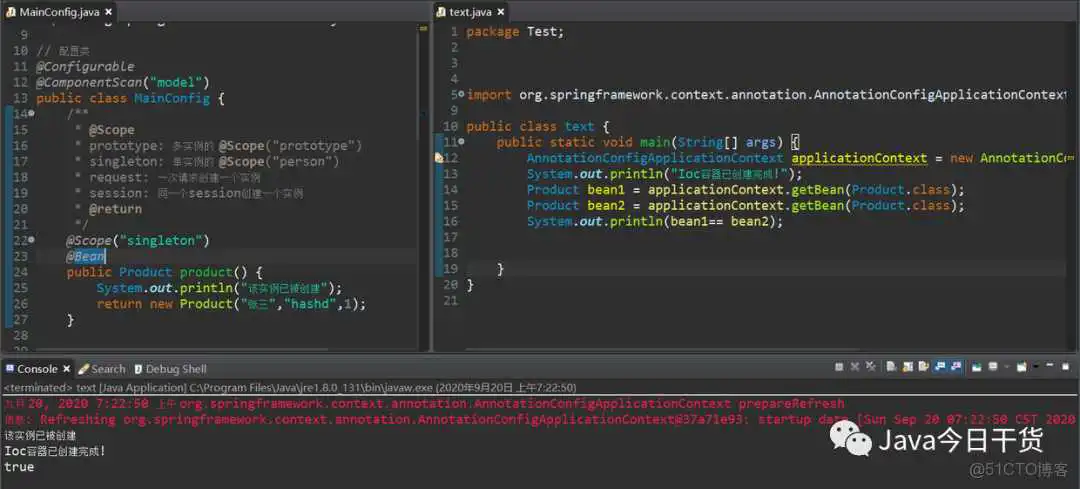Open the Debug Shell view tab
This screenshot has height=489, width=1080.
tap(170, 369)
